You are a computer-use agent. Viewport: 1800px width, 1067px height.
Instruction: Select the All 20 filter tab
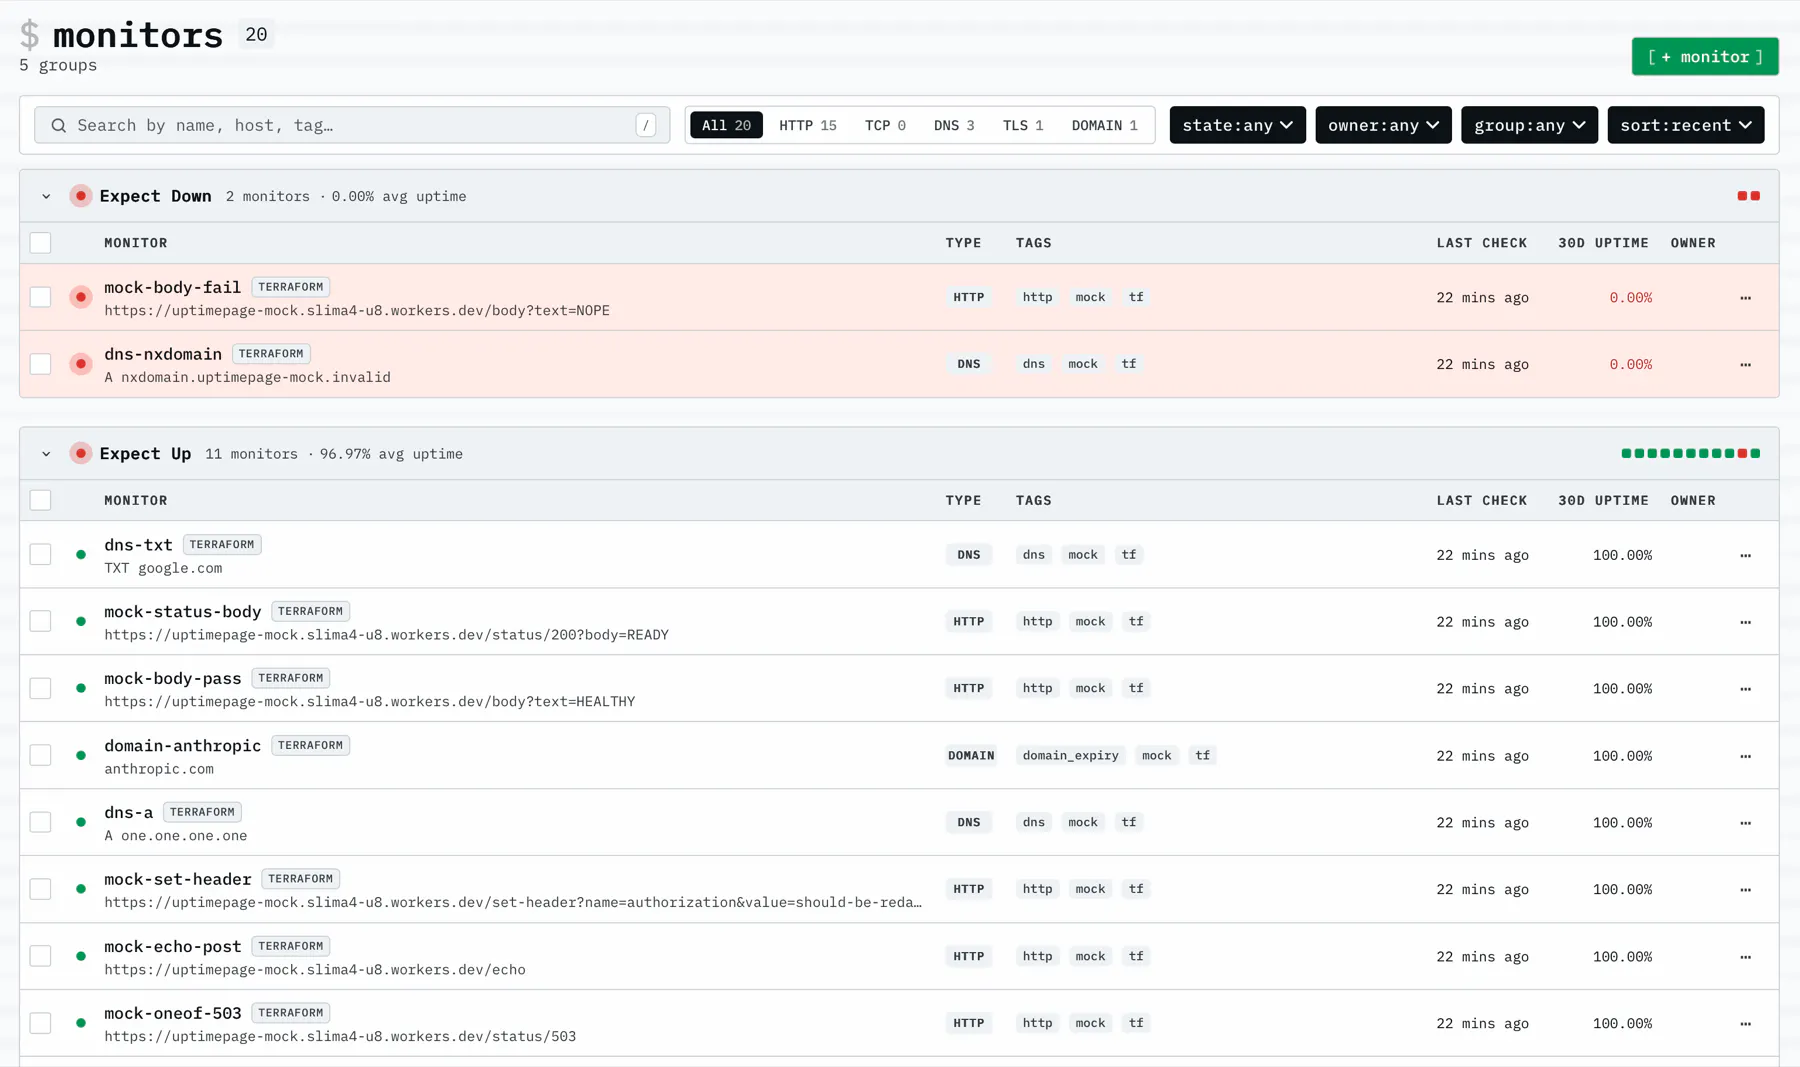click(x=726, y=125)
